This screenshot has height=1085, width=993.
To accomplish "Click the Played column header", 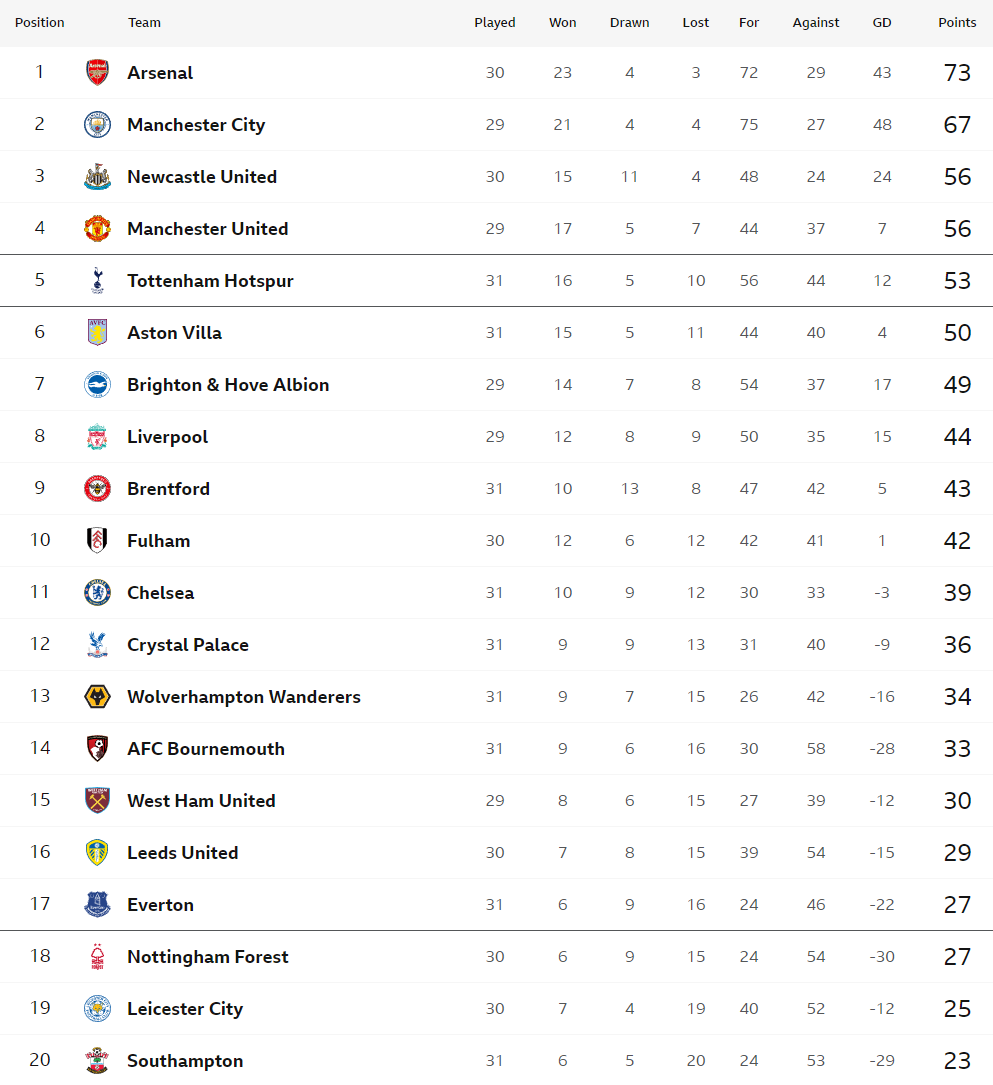I will tap(495, 23).
